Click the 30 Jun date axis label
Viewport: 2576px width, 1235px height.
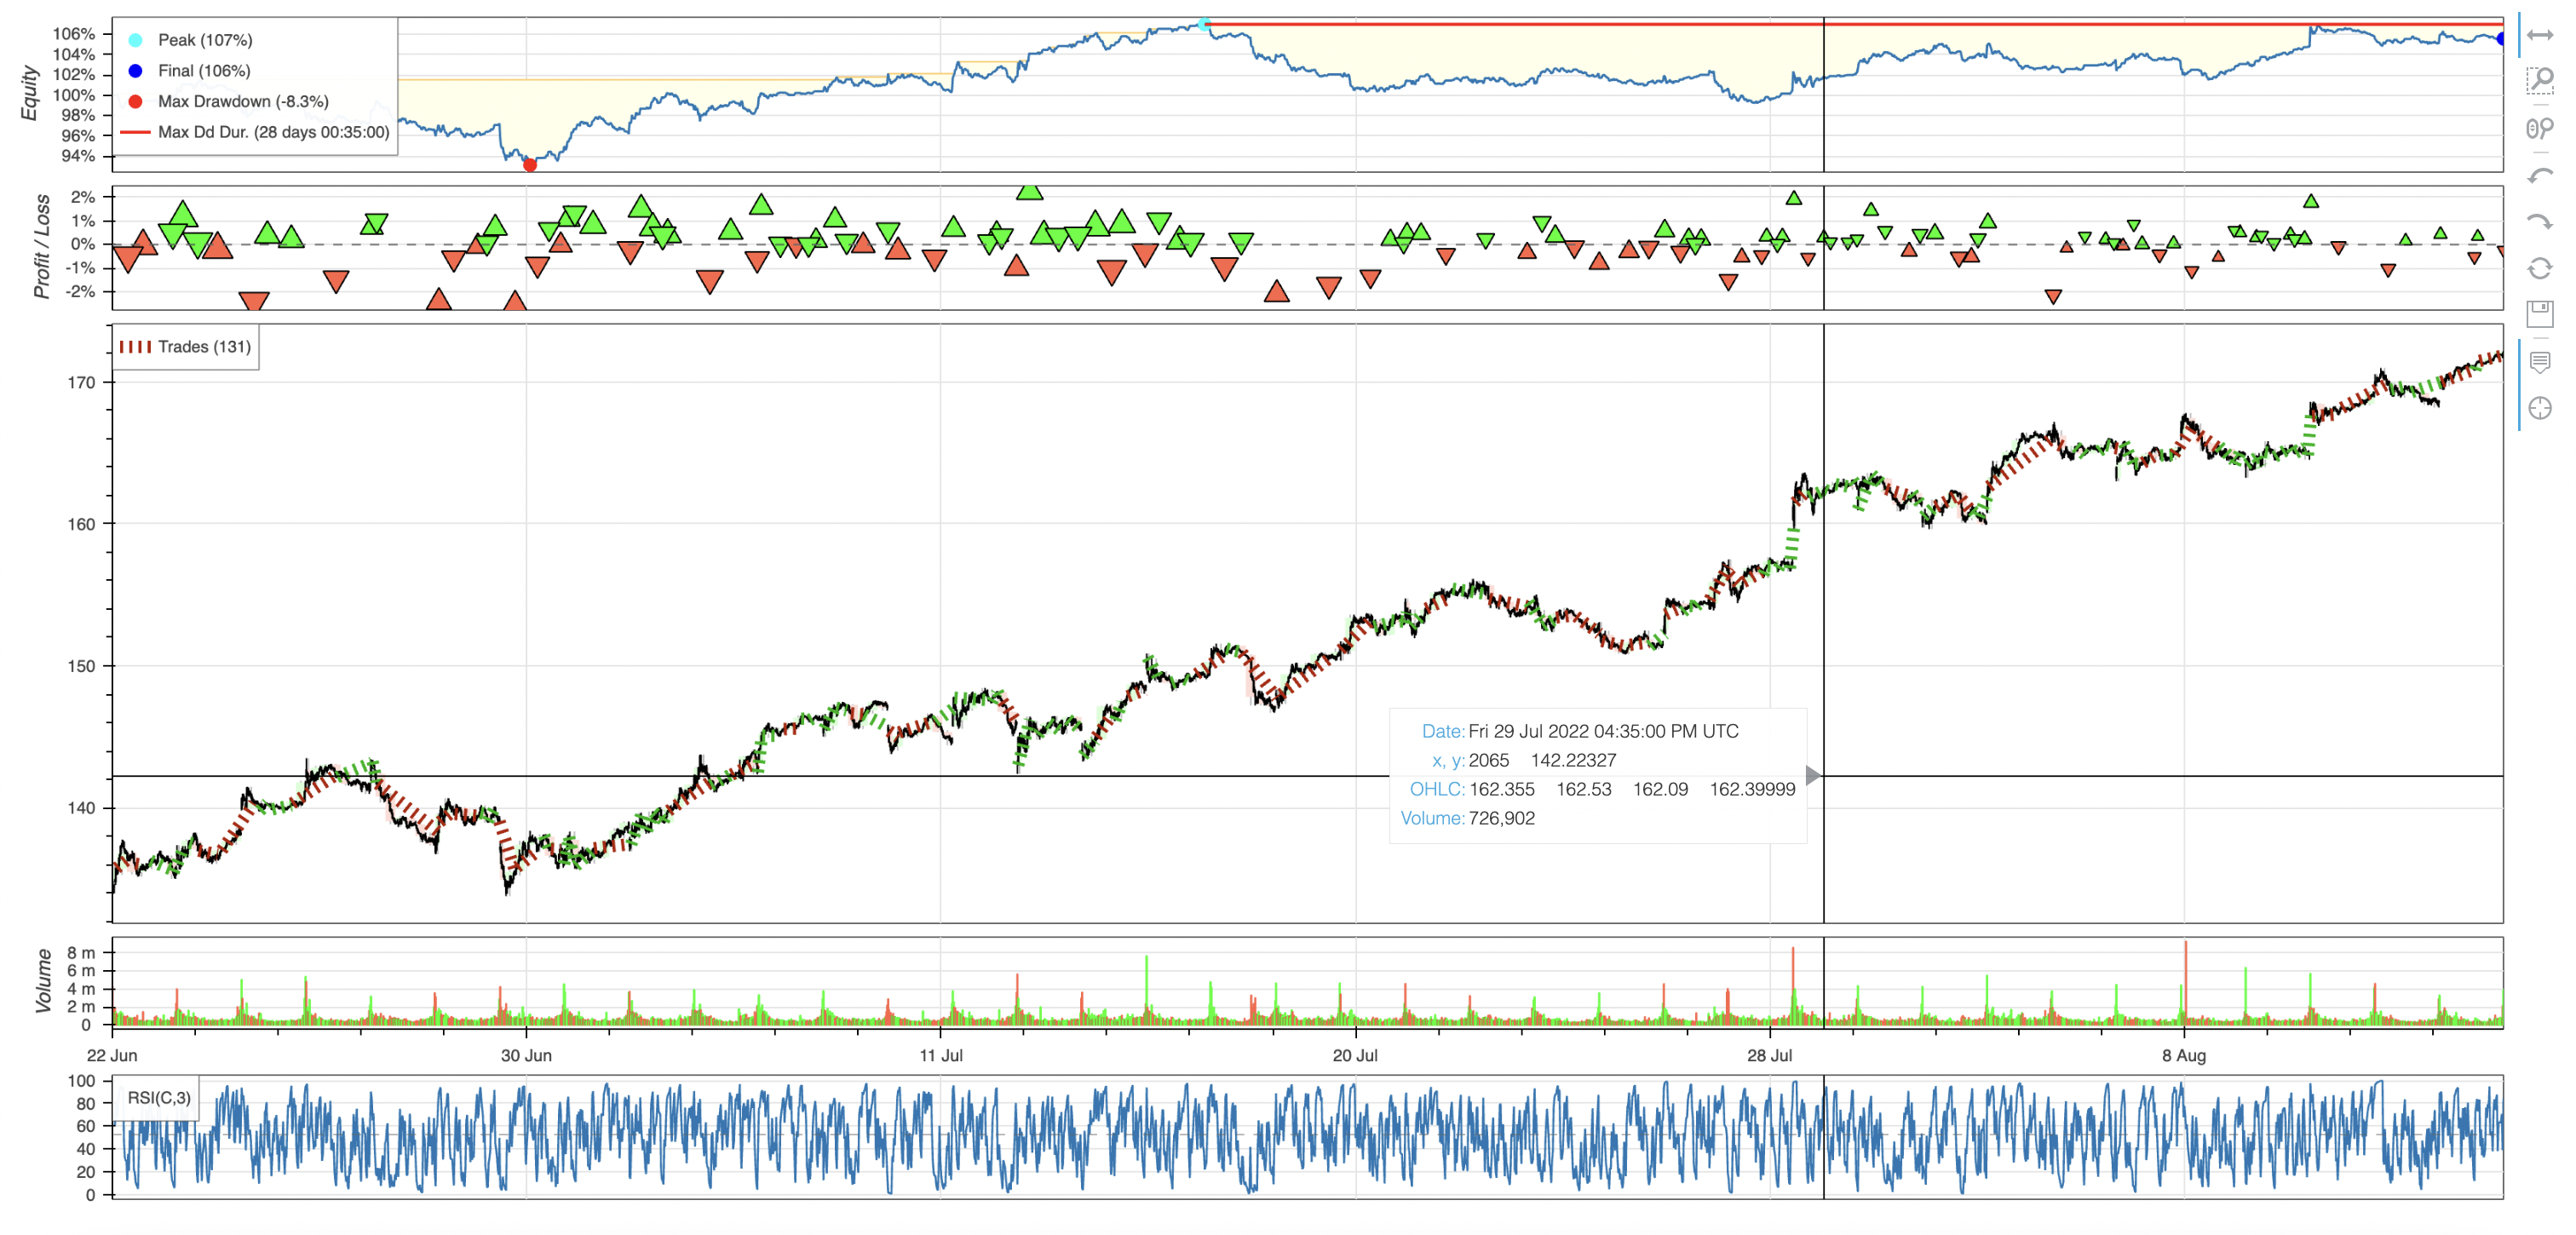click(526, 1055)
